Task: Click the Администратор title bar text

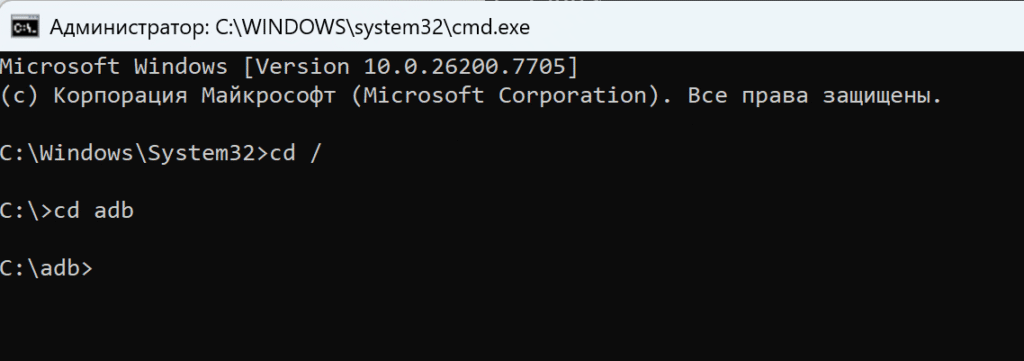Action: pyautogui.click(x=129, y=27)
